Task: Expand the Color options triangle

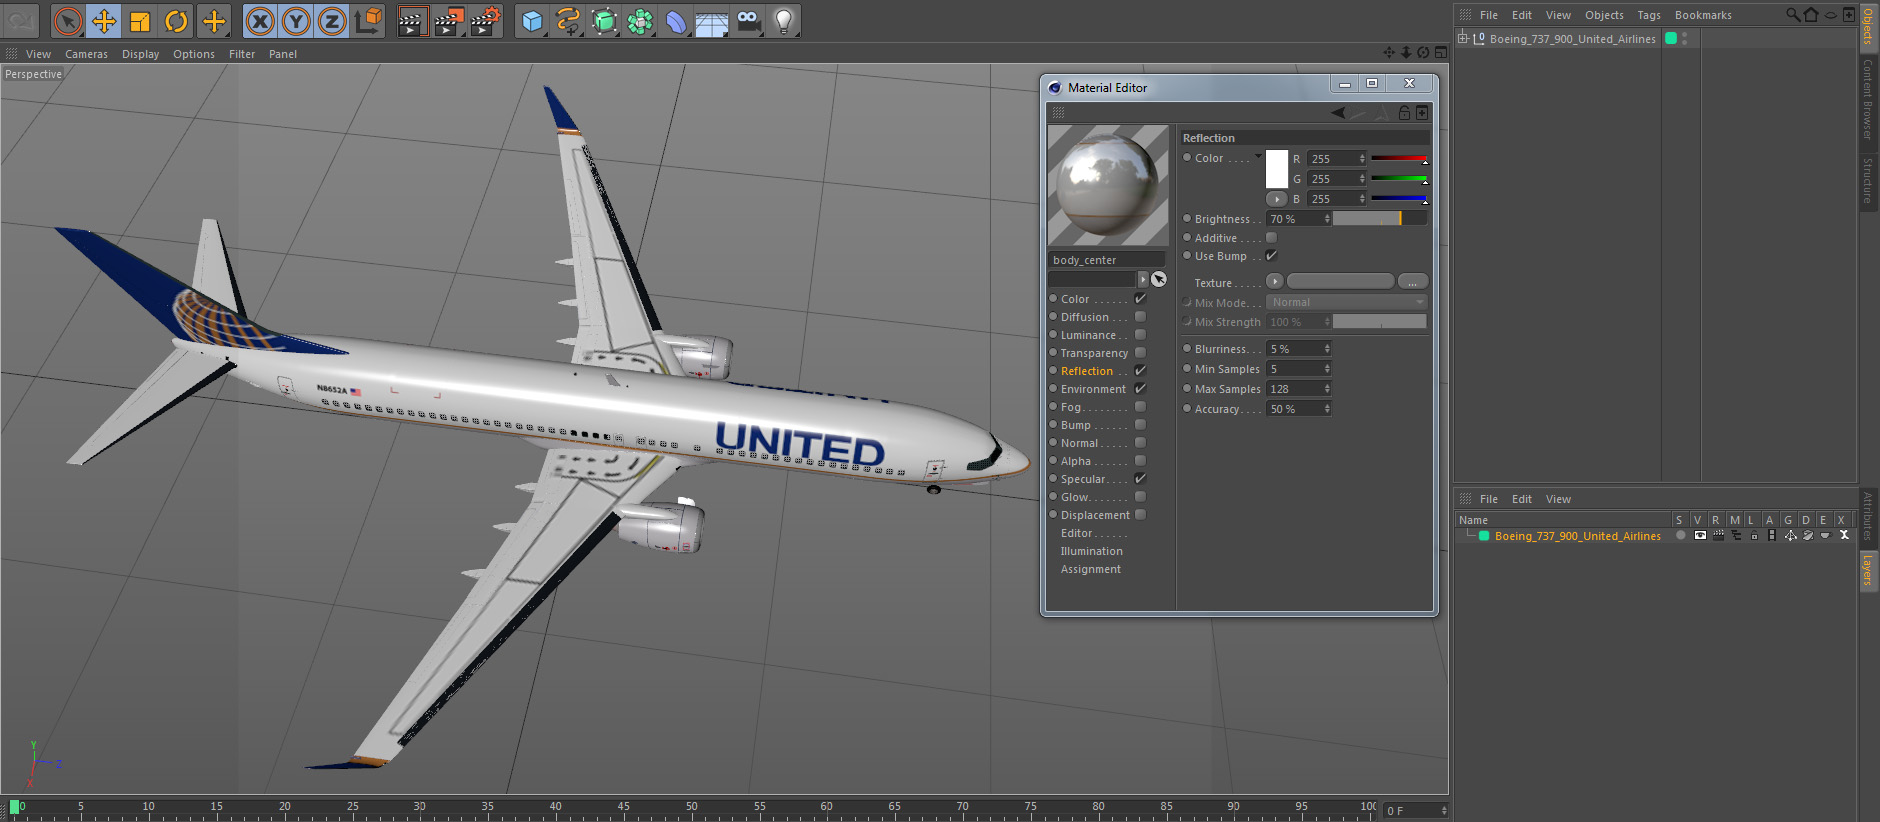Action: click(1258, 156)
